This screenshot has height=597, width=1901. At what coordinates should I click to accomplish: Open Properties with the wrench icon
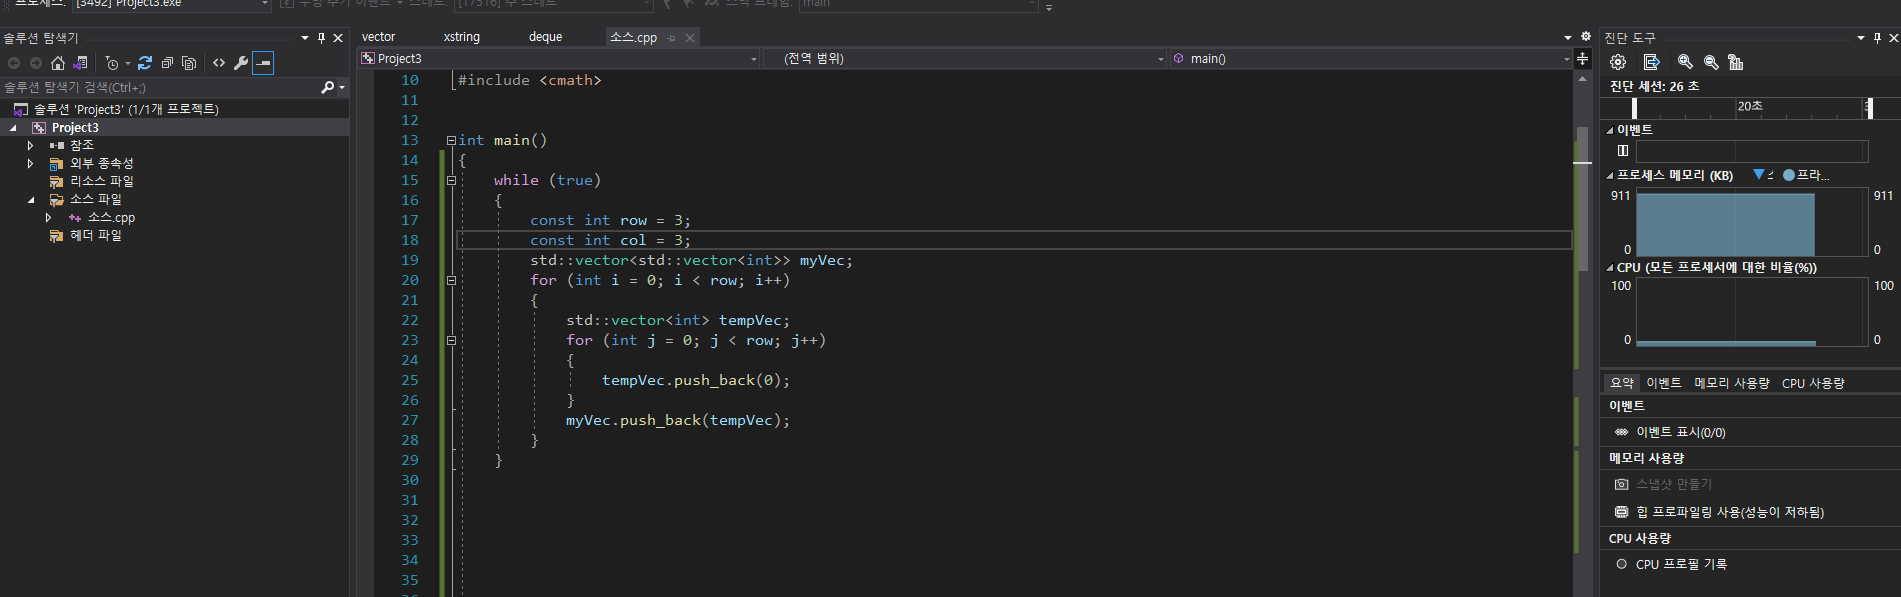point(241,63)
